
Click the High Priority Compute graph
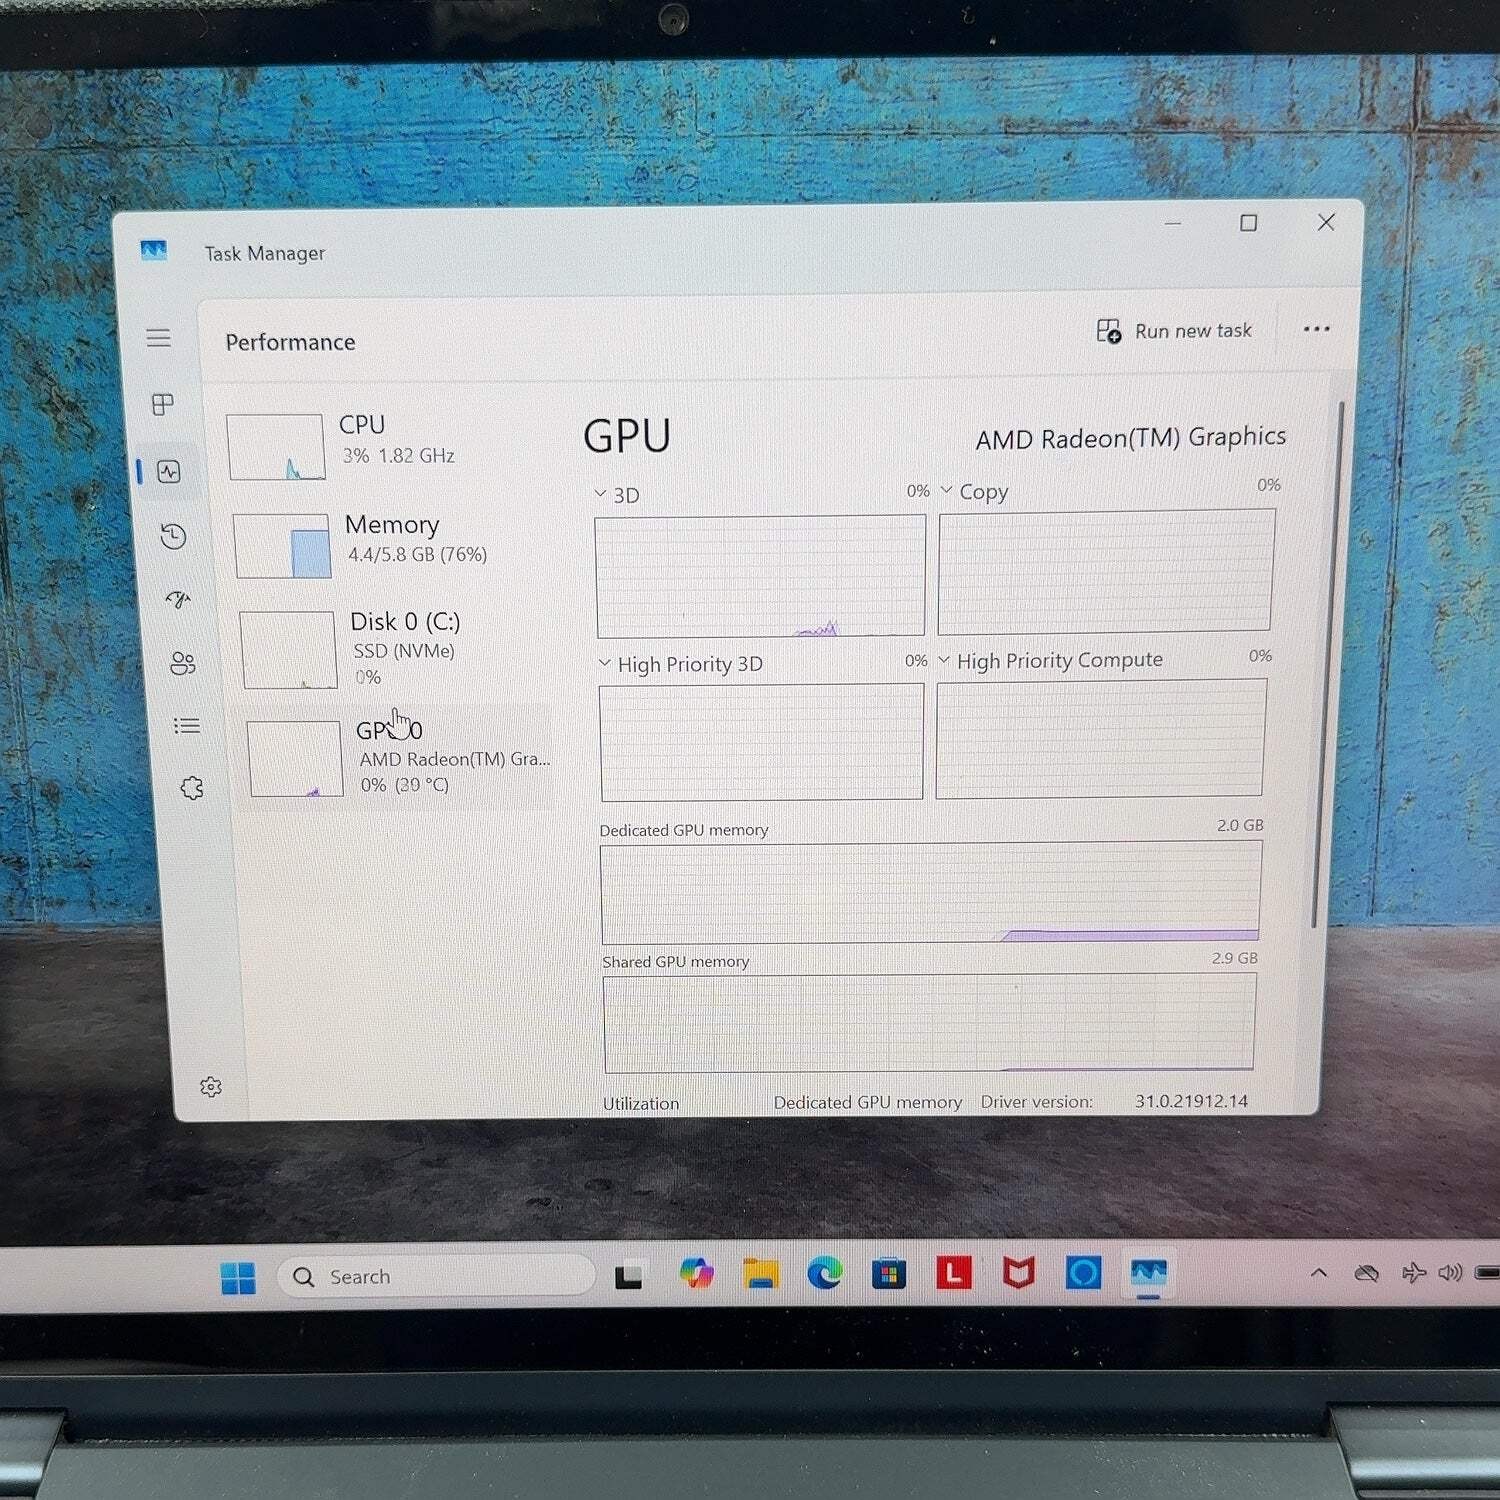(x=1100, y=739)
